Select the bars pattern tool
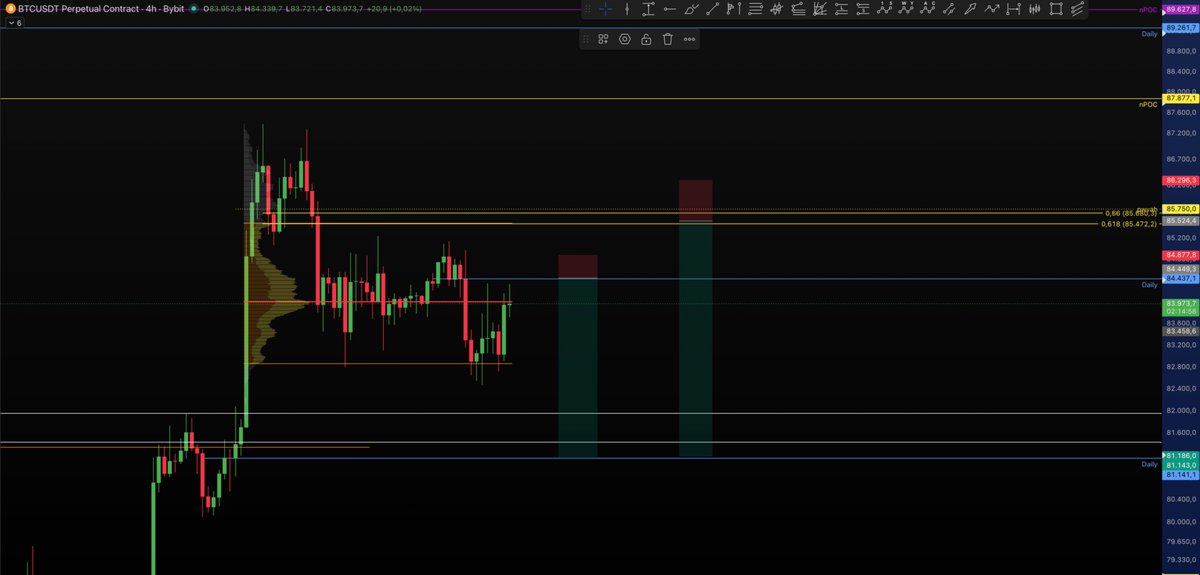Viewport: 1200px width, 575px height. 1034,9
